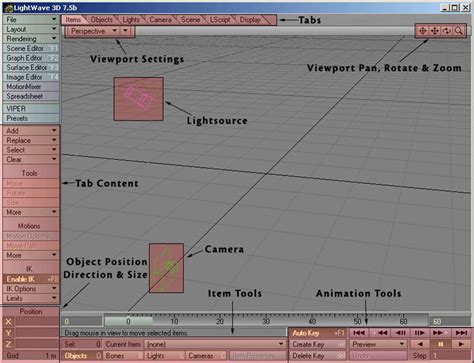Play animation in reverse
This screenshot has height=363, width=474.
pos(420,344)
